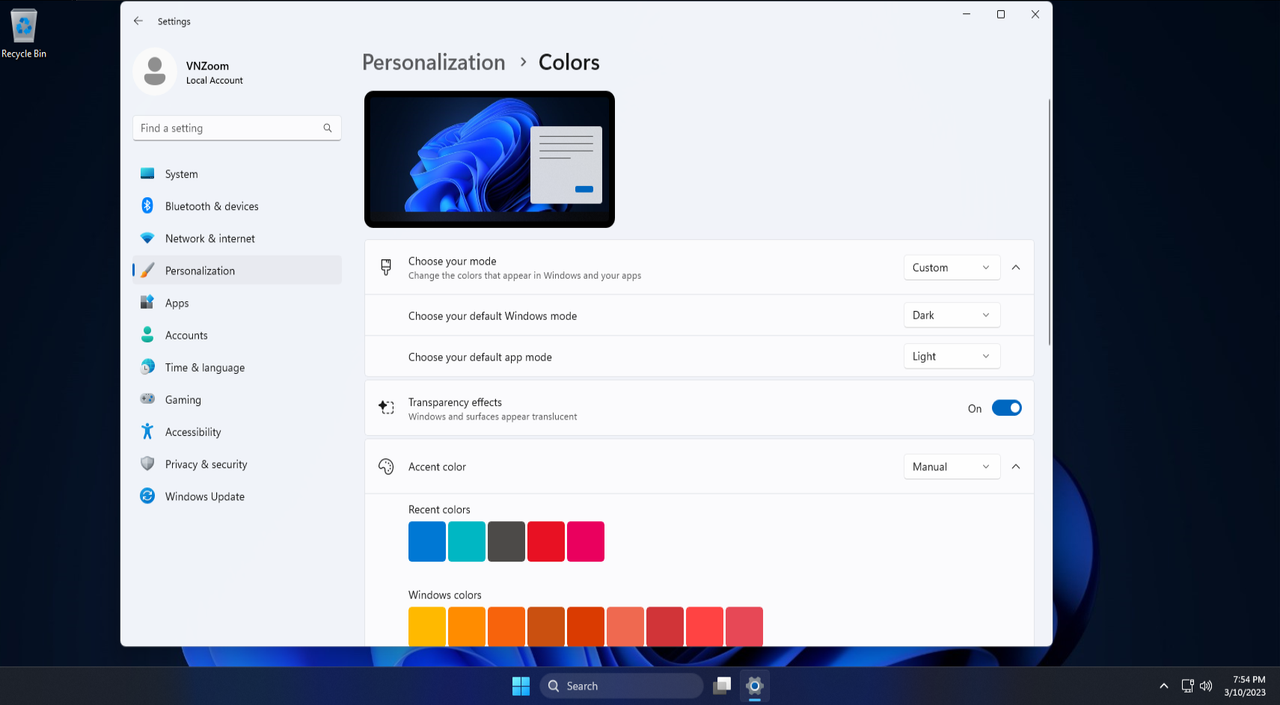Click the taskbar clock showing 7:54 PM
The height and width of the screenshot is (705, 1280).
click(1245, 686)
